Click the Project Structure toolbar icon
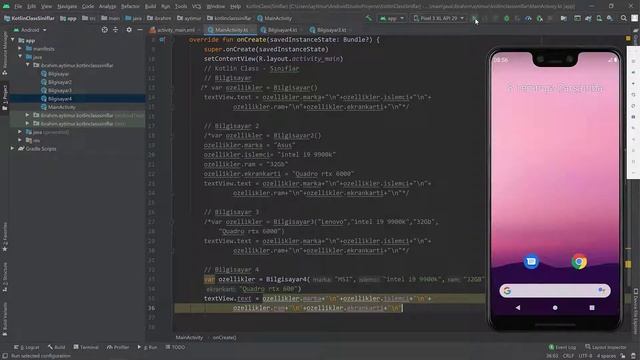Screen dimensions: 640x360 (x=564, y=18)
